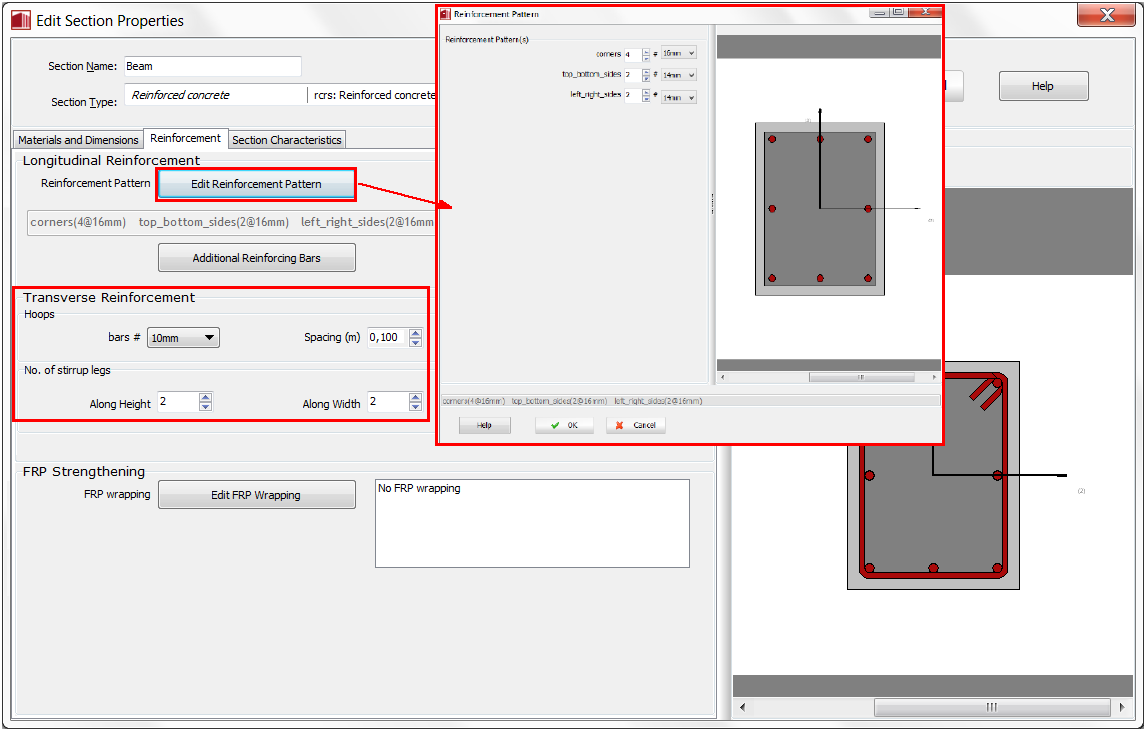
Task: Decrease the Along Height stirrup legs
Action: [x=205, y=407]
